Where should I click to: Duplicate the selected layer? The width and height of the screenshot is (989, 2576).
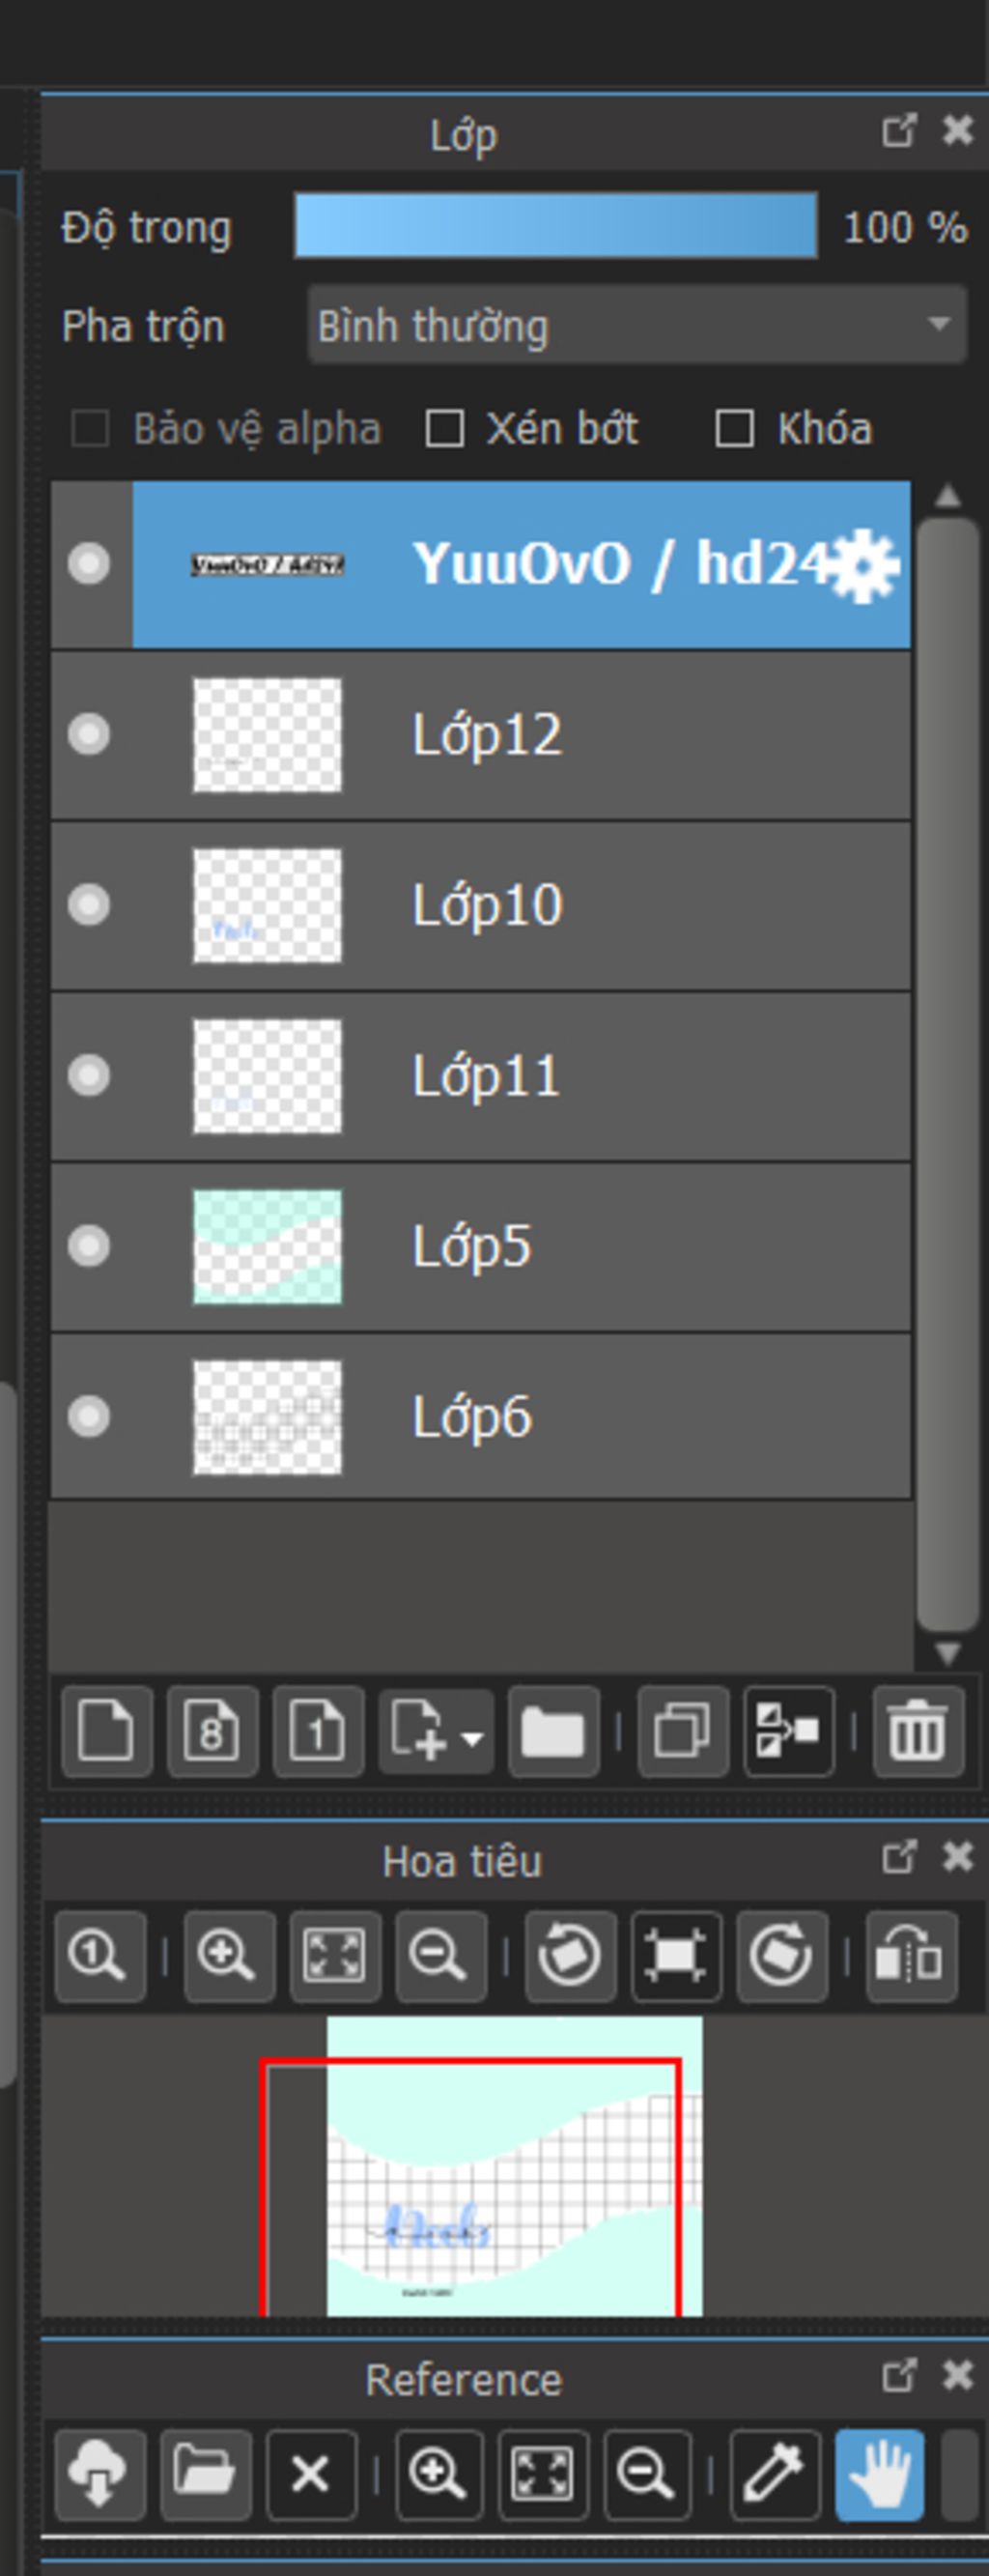tap(683, 1731)
